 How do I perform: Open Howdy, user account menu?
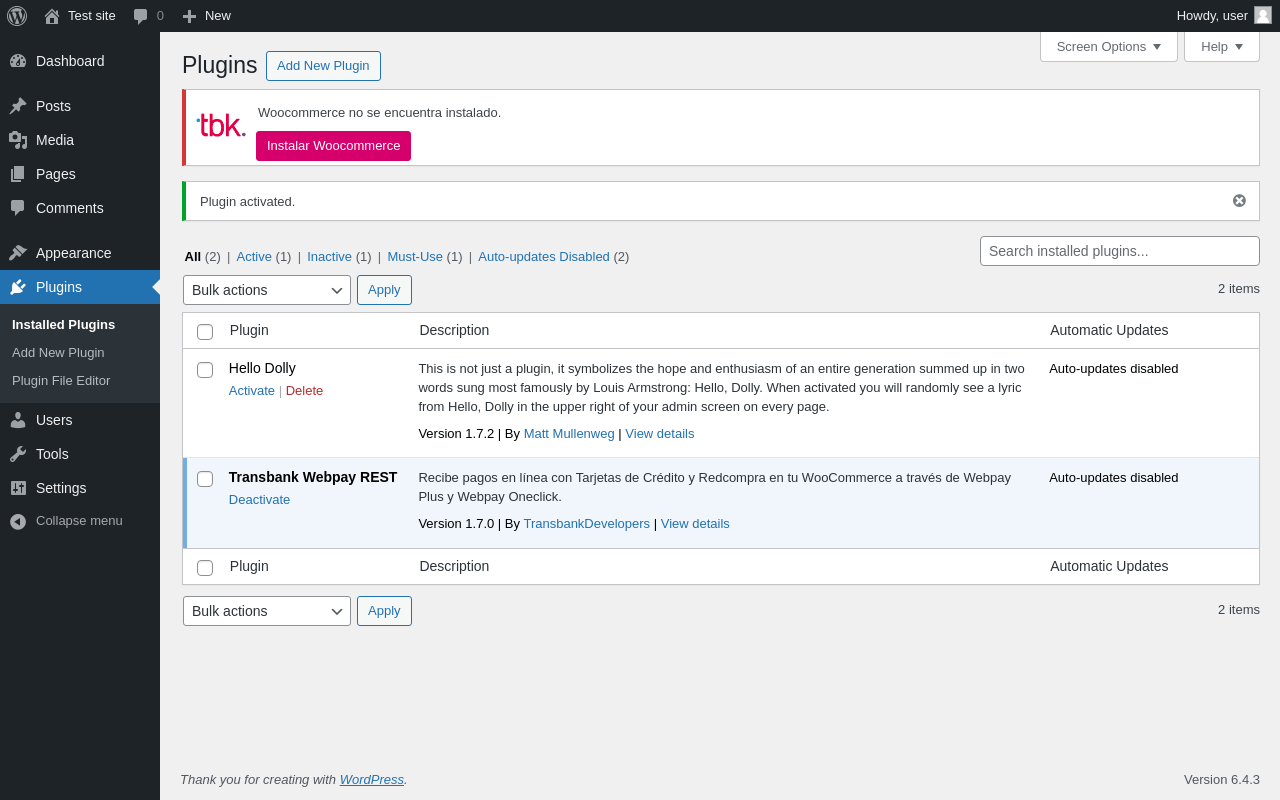pyautogui.click(x=1224, y=16)
